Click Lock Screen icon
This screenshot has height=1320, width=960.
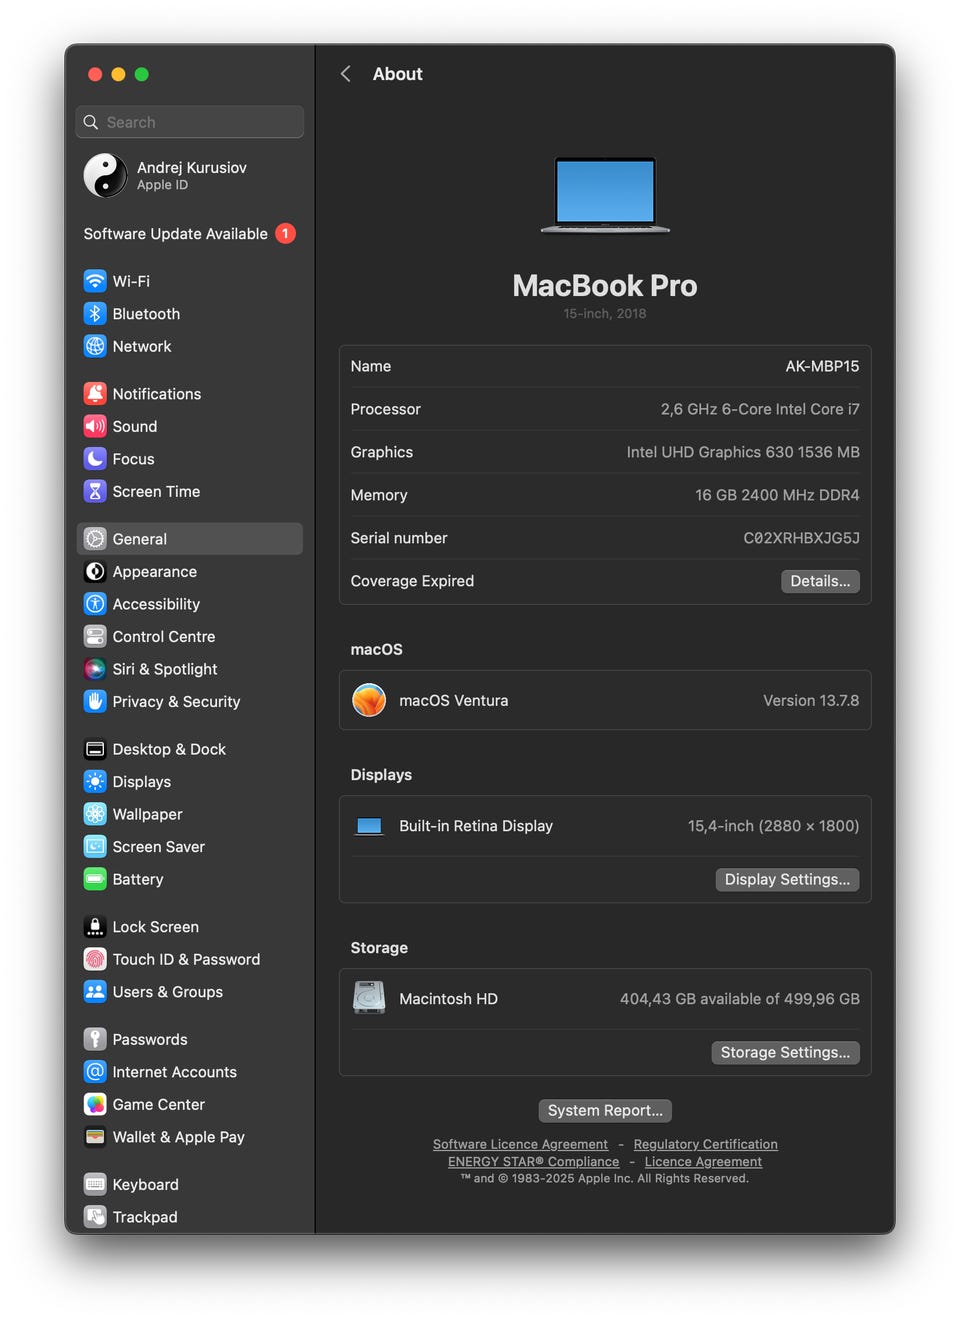95,927
